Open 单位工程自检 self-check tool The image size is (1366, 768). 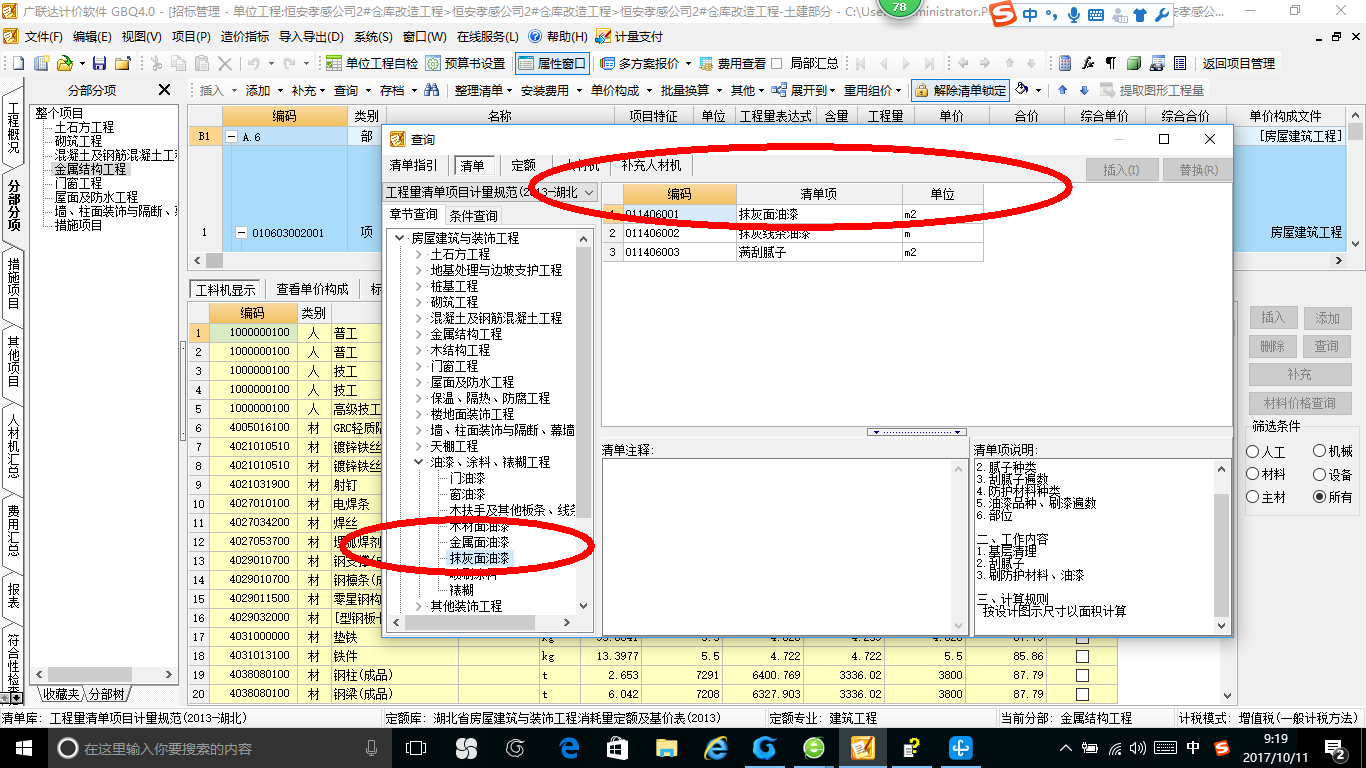tap(373, 63)
